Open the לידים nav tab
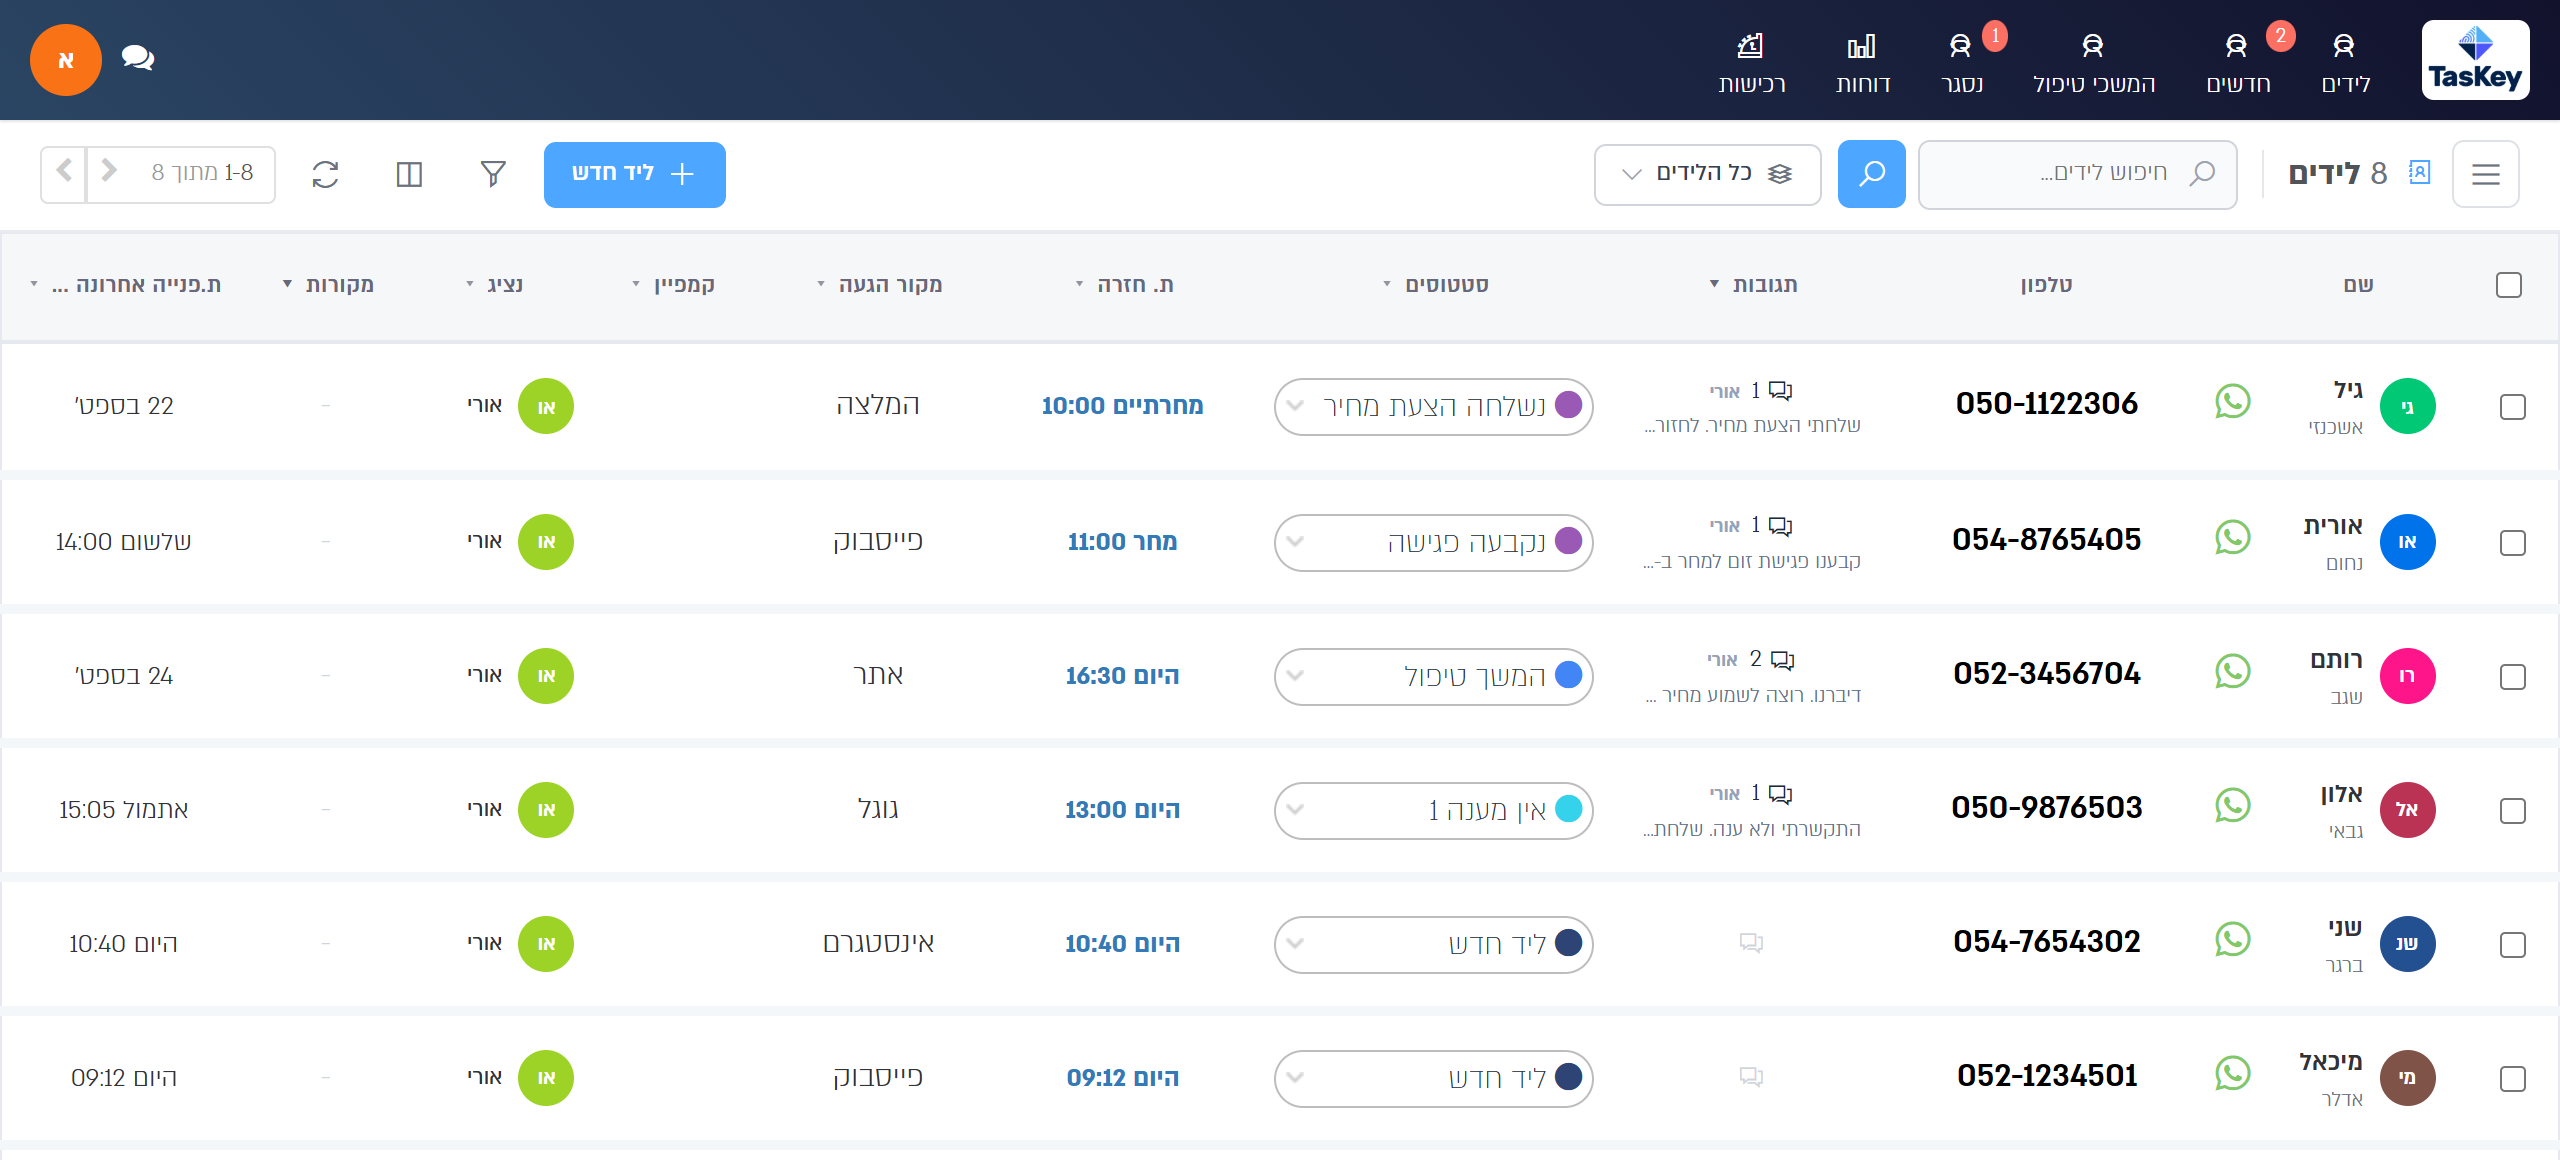2560x1160 pixels. coord(2346,62)
